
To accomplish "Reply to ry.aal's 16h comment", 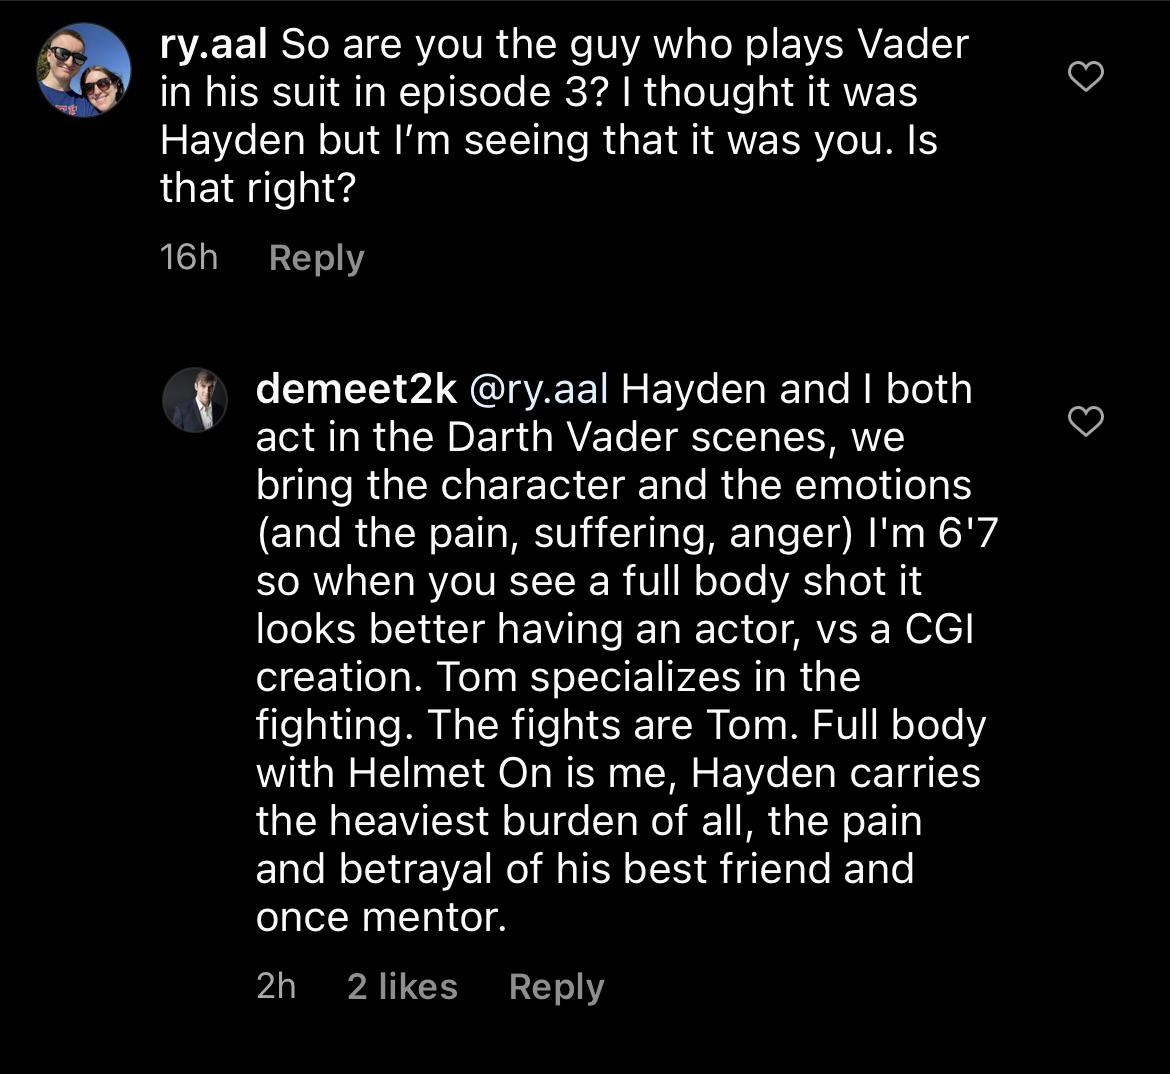I will tap(316, 258).
